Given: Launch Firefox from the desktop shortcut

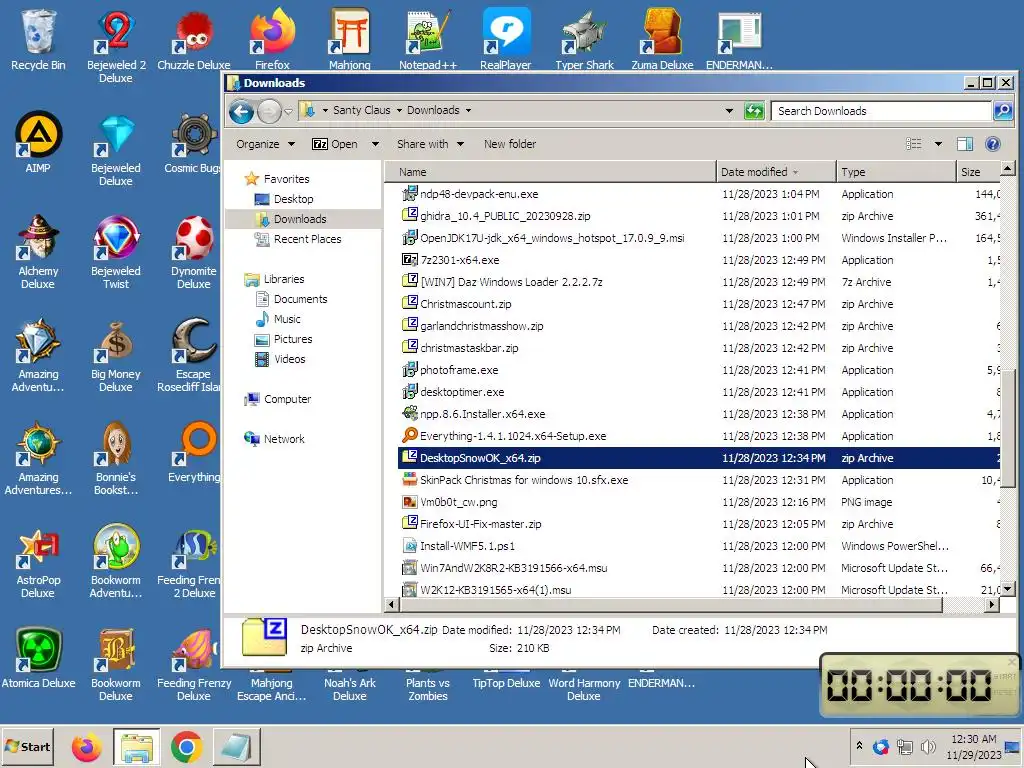Looking at the screenshot, I should [x=272, y=39].
